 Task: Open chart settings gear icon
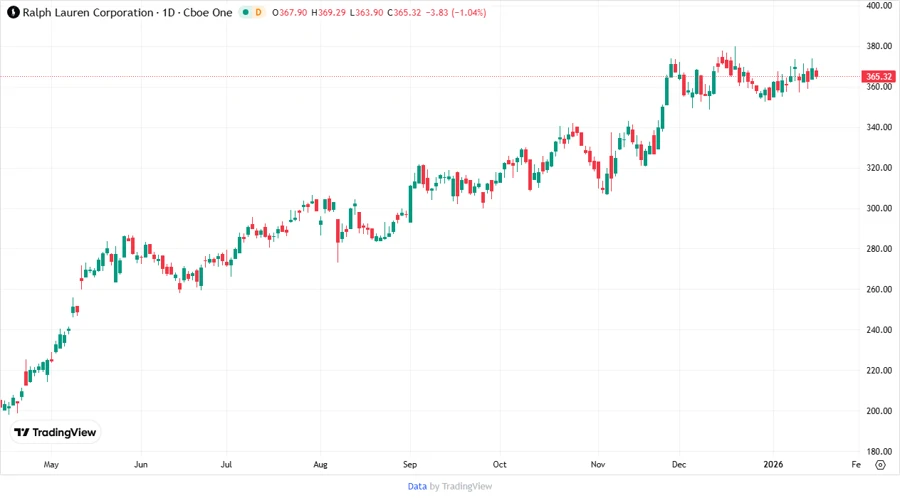pyautogui.click(x=880, y=465)
